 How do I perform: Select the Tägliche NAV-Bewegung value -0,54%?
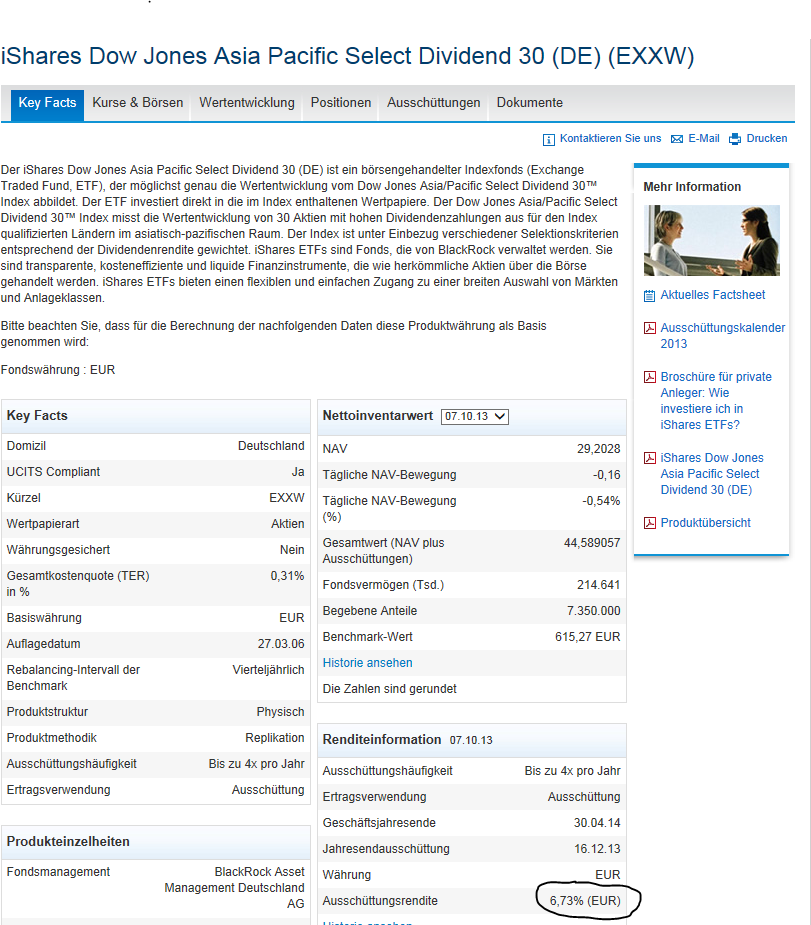coord(601,501)
